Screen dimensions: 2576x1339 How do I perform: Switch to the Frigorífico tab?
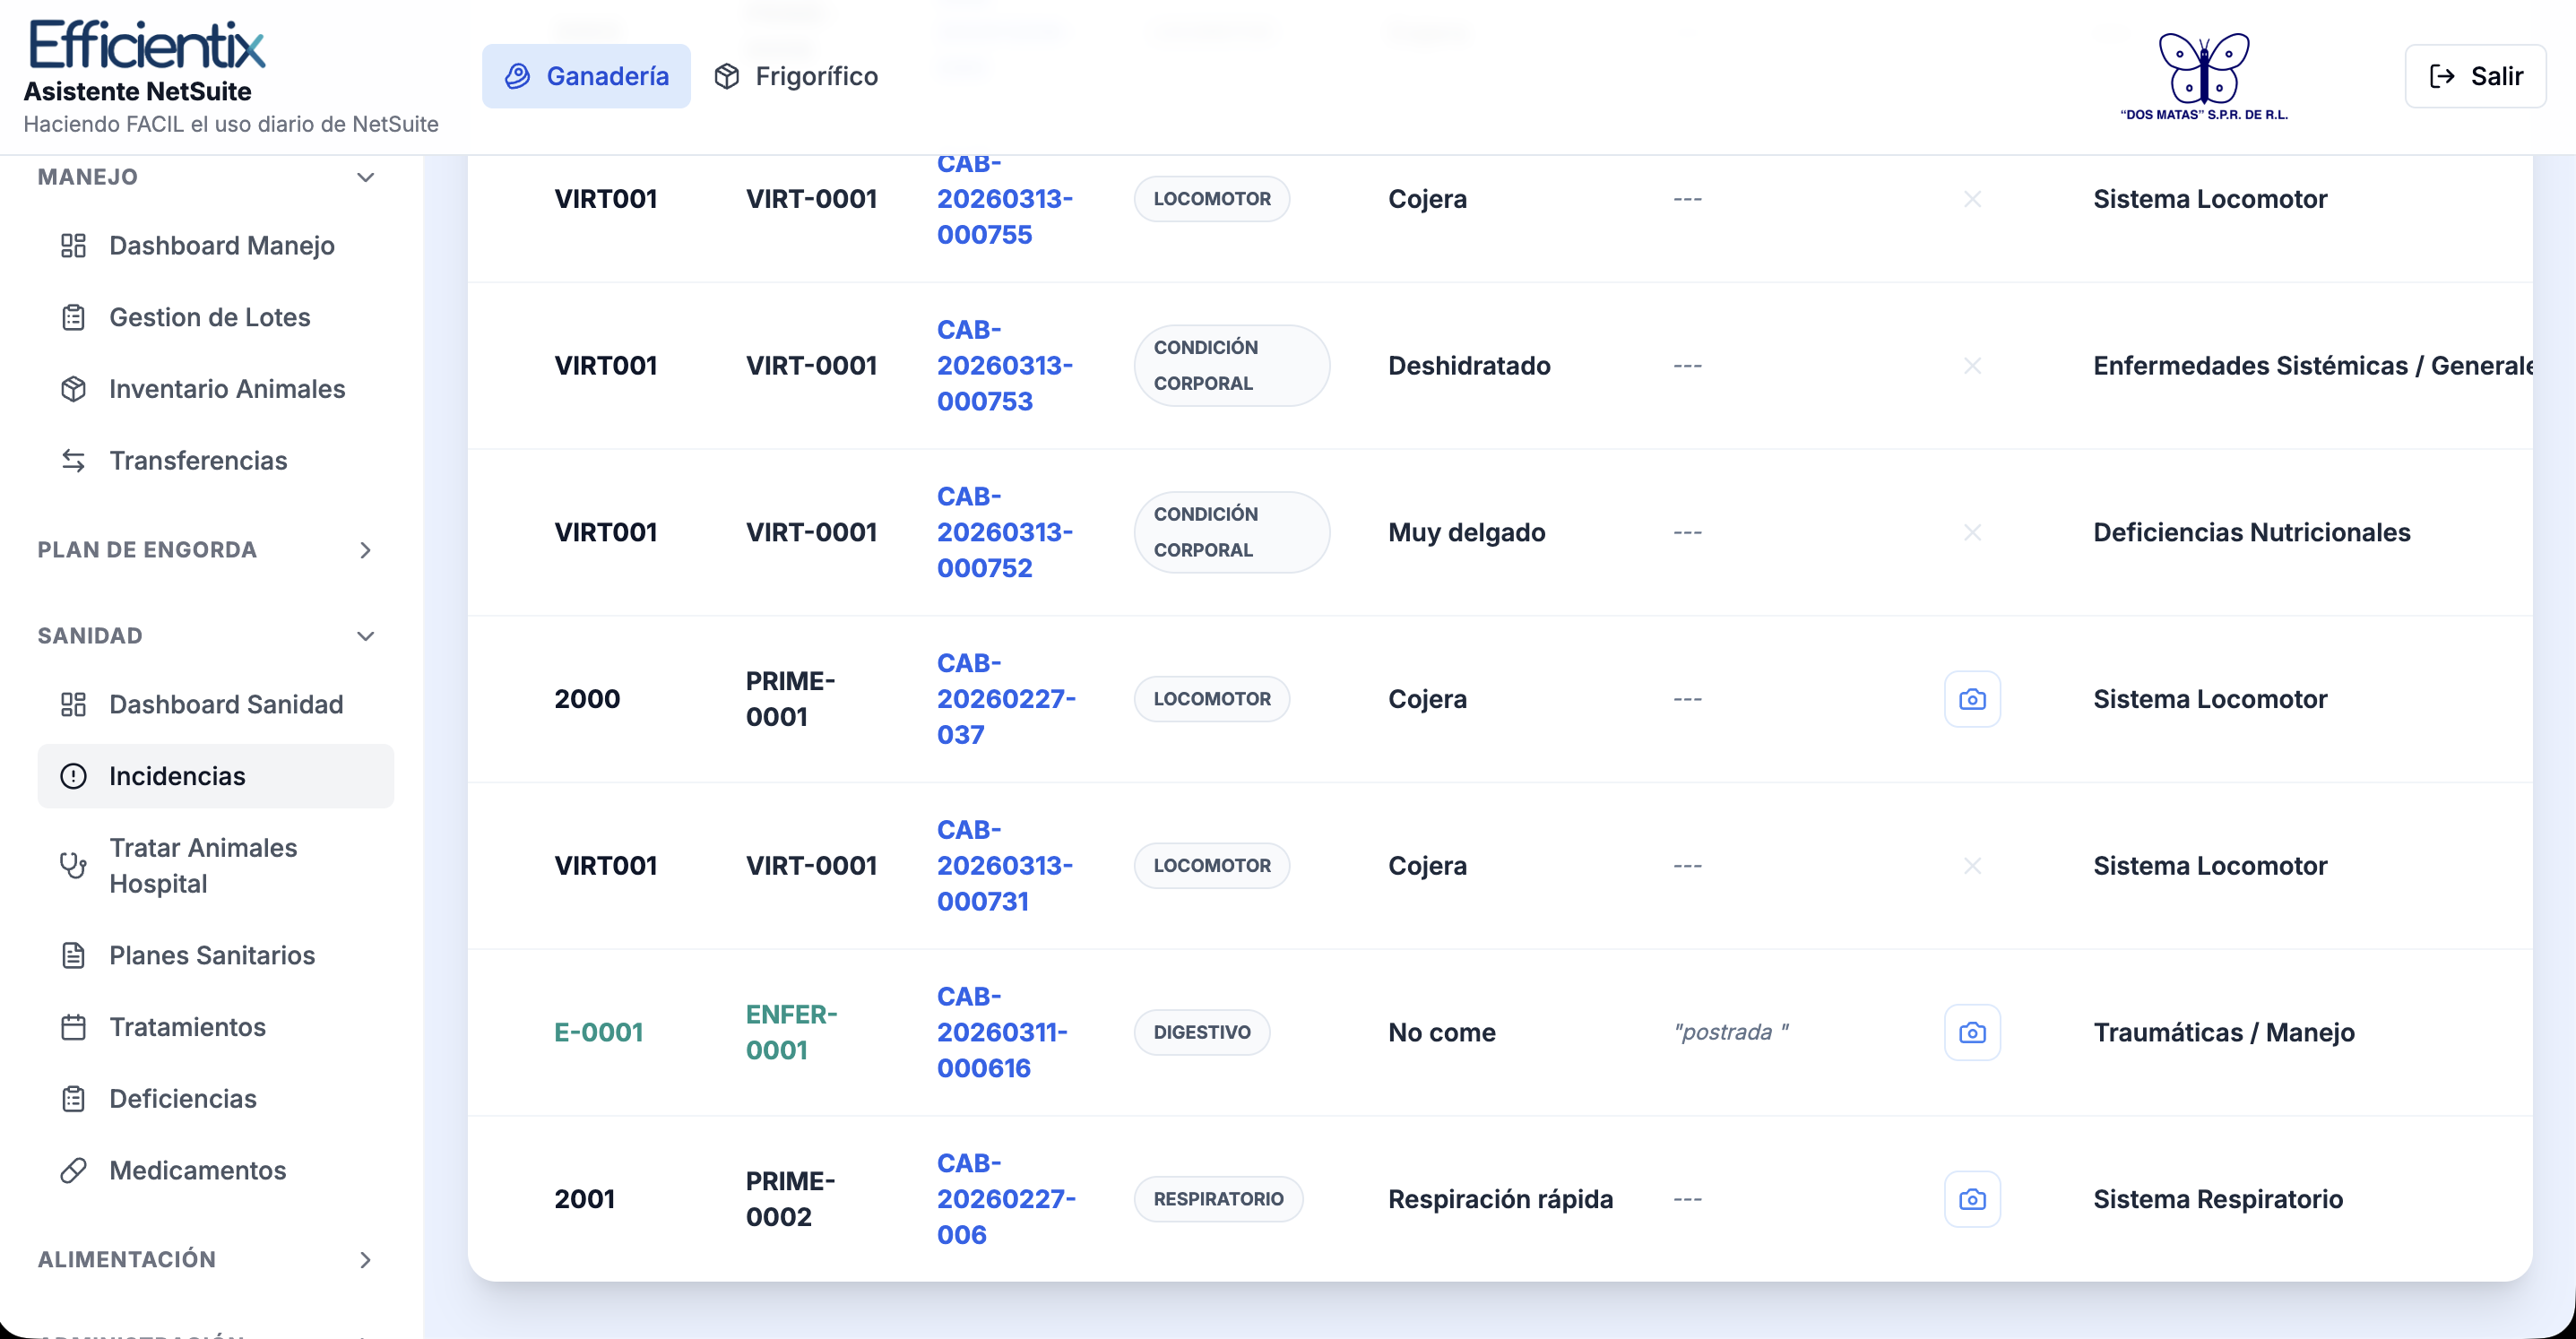tap(796, 76)
